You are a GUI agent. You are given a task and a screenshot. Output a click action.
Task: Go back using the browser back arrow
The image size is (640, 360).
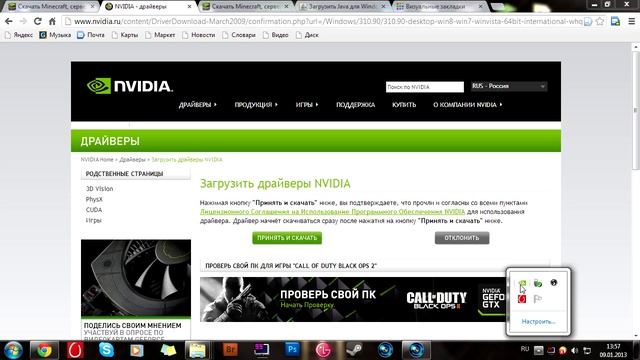click(9, 21)
